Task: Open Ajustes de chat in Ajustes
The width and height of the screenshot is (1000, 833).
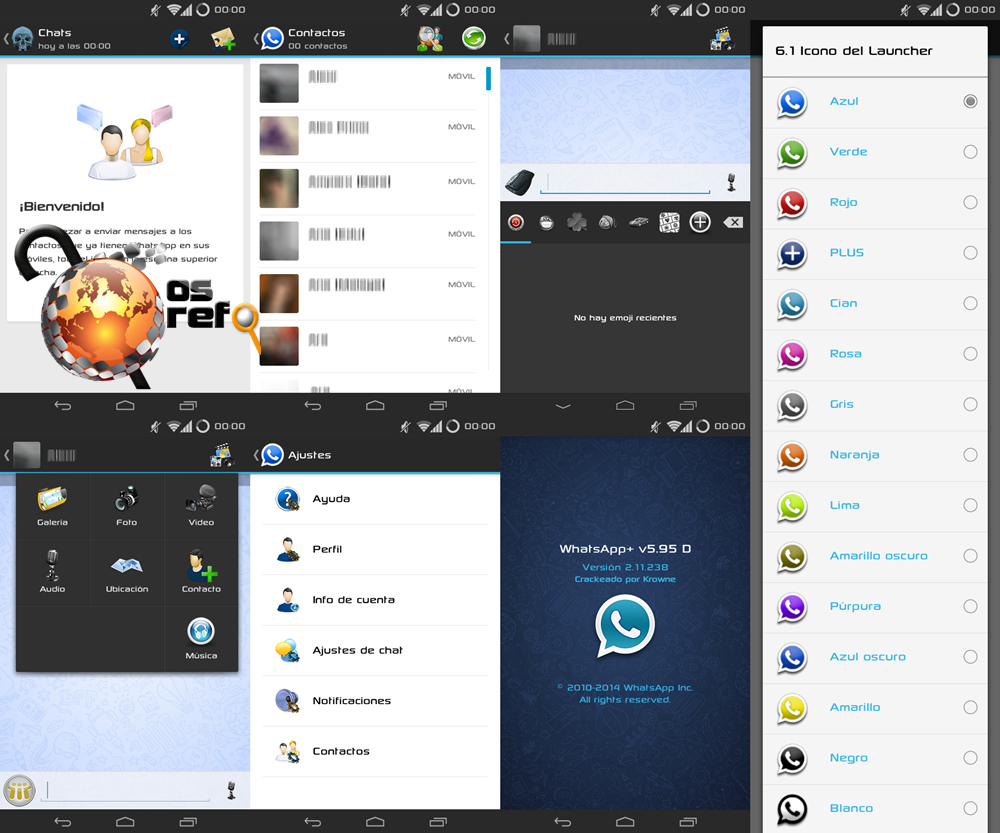Action: pyautogui.click(x=375, y=650)
